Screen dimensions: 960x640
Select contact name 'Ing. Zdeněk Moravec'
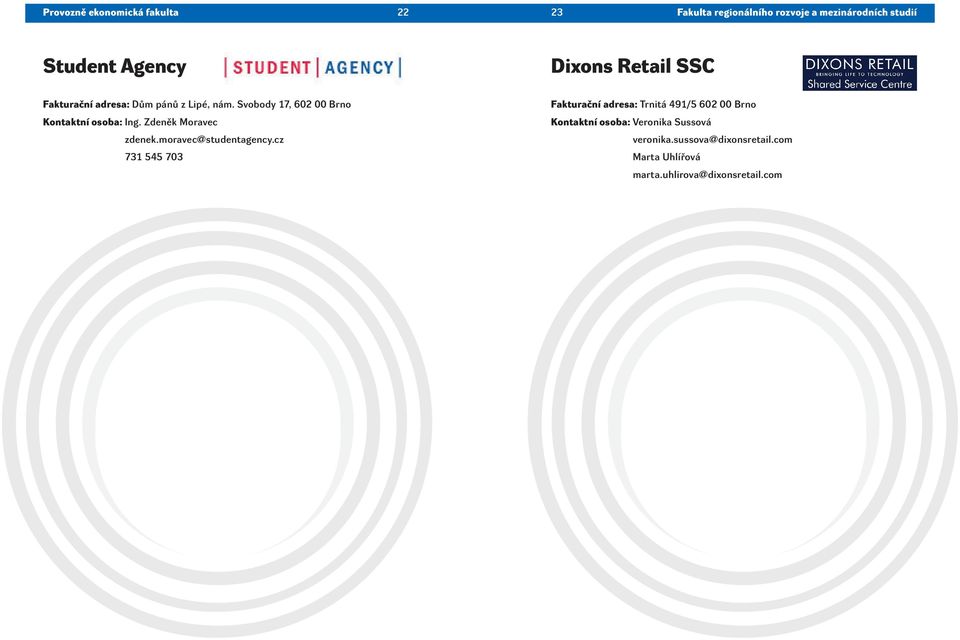pyautogui.click(x=171, y=122)
